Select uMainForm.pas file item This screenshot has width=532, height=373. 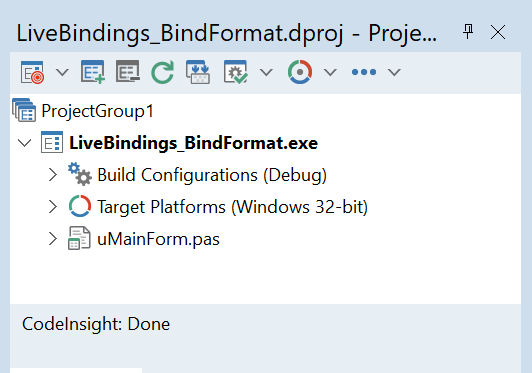click(x=158, y=239)
